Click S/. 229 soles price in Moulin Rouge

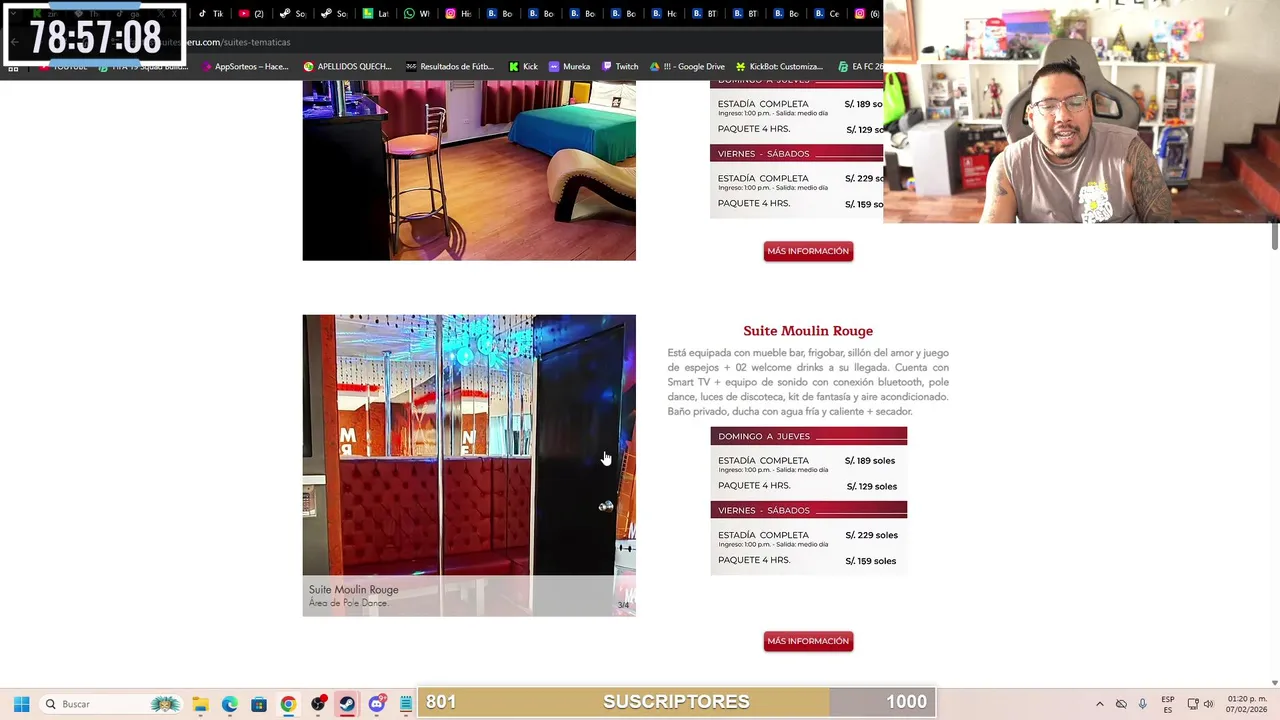click(872, 535)
